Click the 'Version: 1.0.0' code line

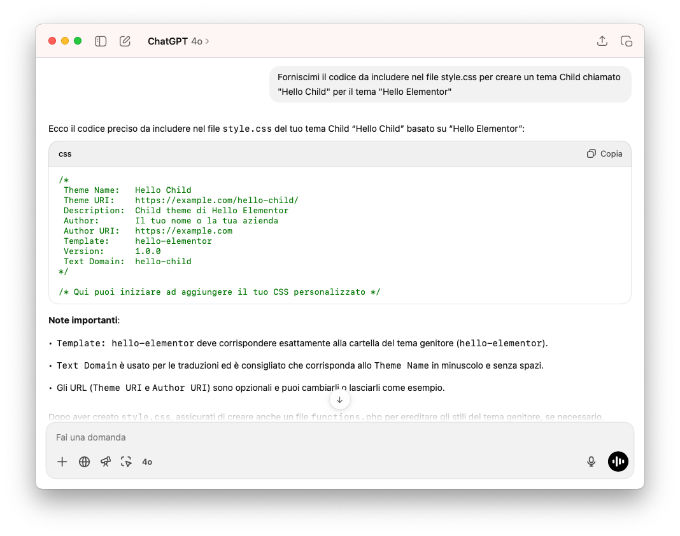pyautogui.click(x=112, y=251)
